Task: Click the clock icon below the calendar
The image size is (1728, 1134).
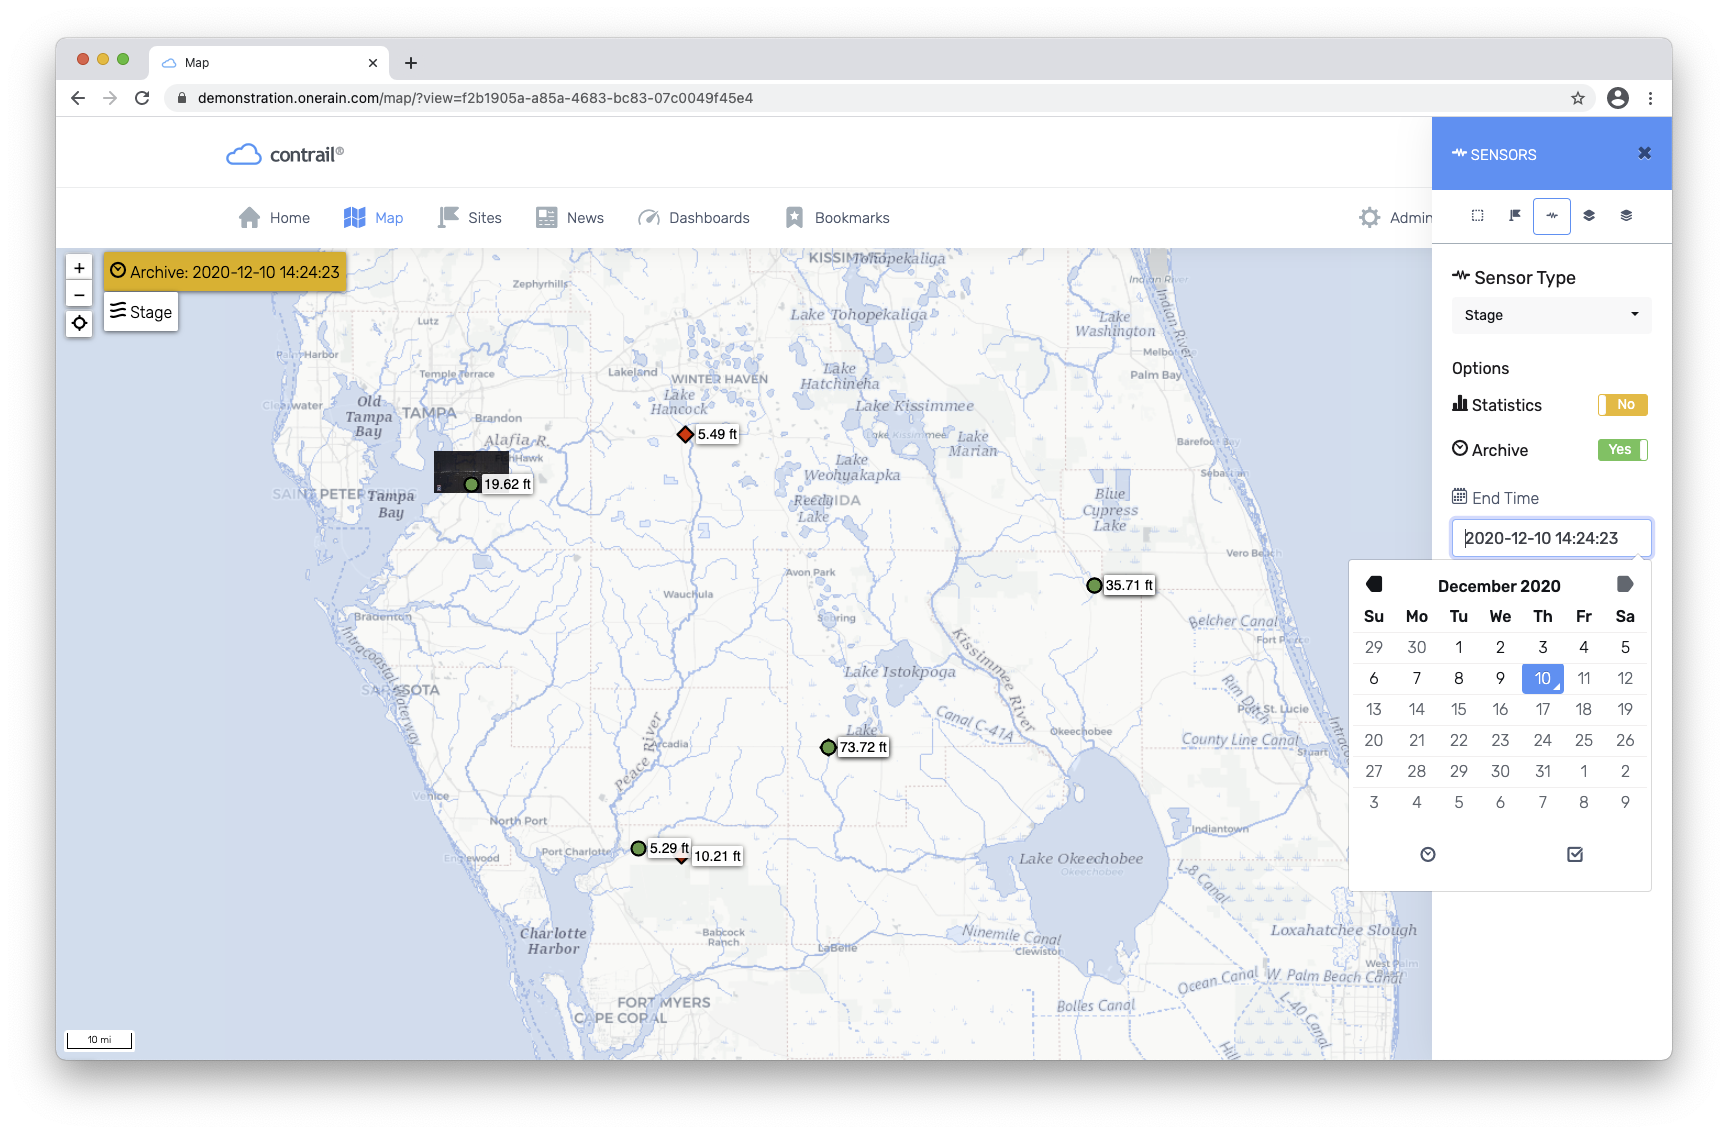Action: (1428, 854)
